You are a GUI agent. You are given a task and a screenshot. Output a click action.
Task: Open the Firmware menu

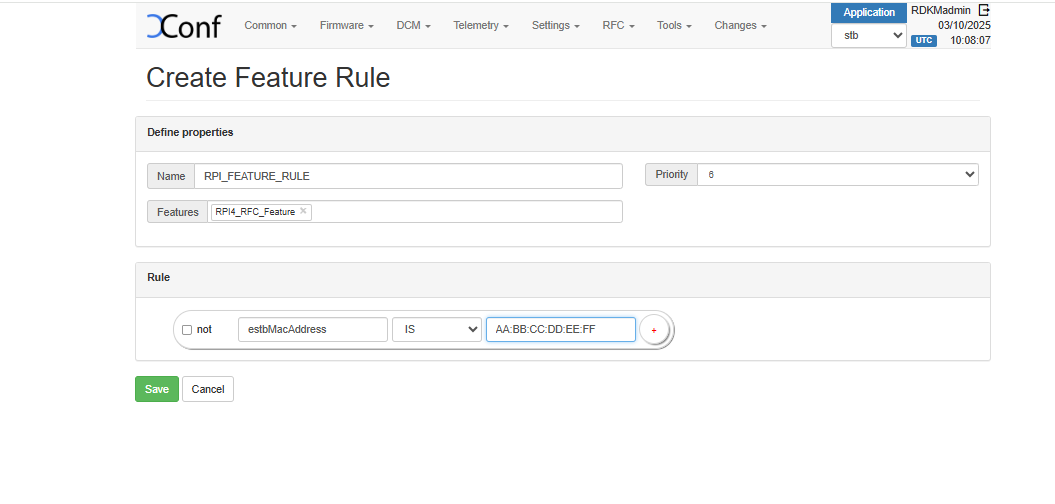(x=346, y=25)
